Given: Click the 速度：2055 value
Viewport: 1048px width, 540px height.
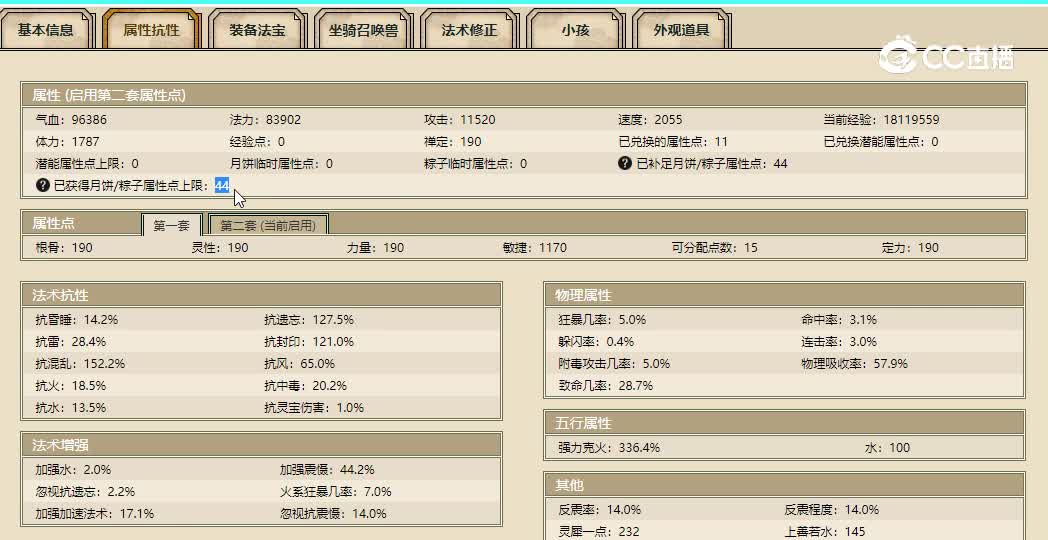Looking at the screenshot, I should 650,120.
